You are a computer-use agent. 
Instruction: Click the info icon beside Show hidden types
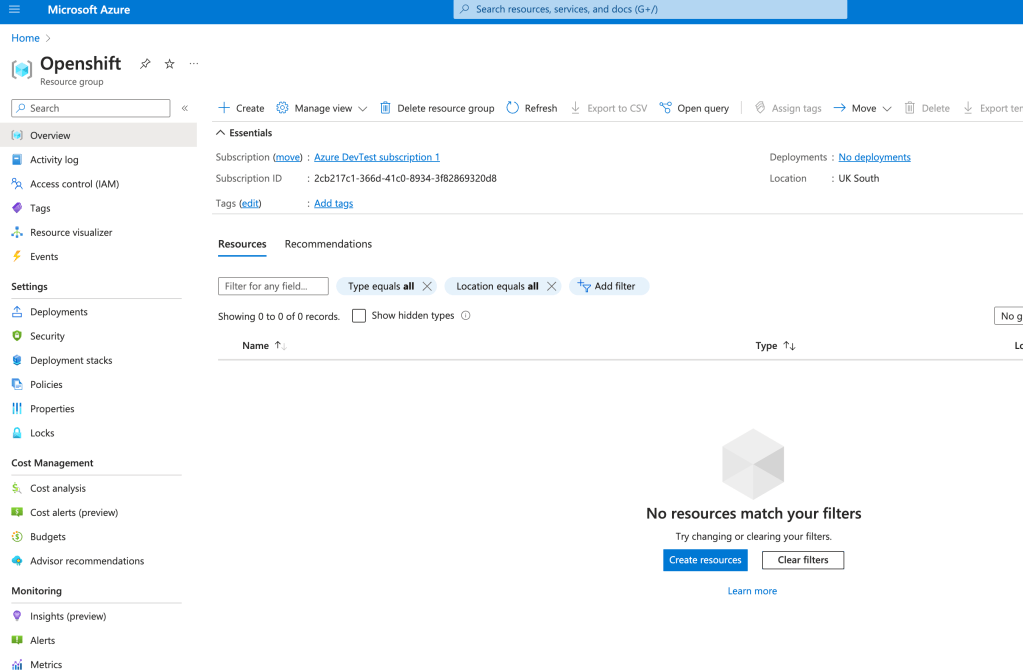(466, 316)
